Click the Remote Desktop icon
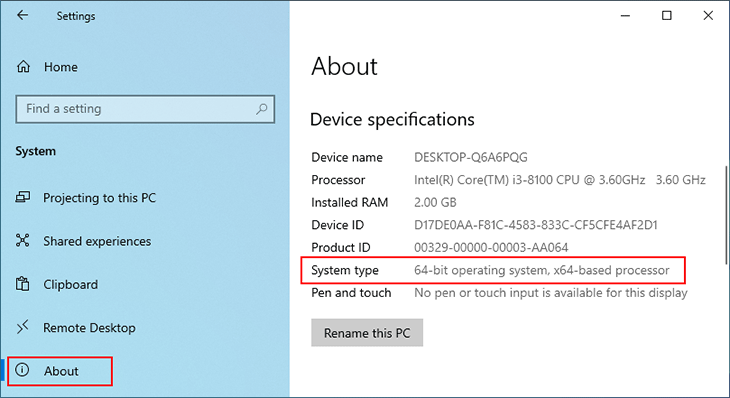Image resolution: width=730 pixels, height=398 pixels. coord(22,327)
